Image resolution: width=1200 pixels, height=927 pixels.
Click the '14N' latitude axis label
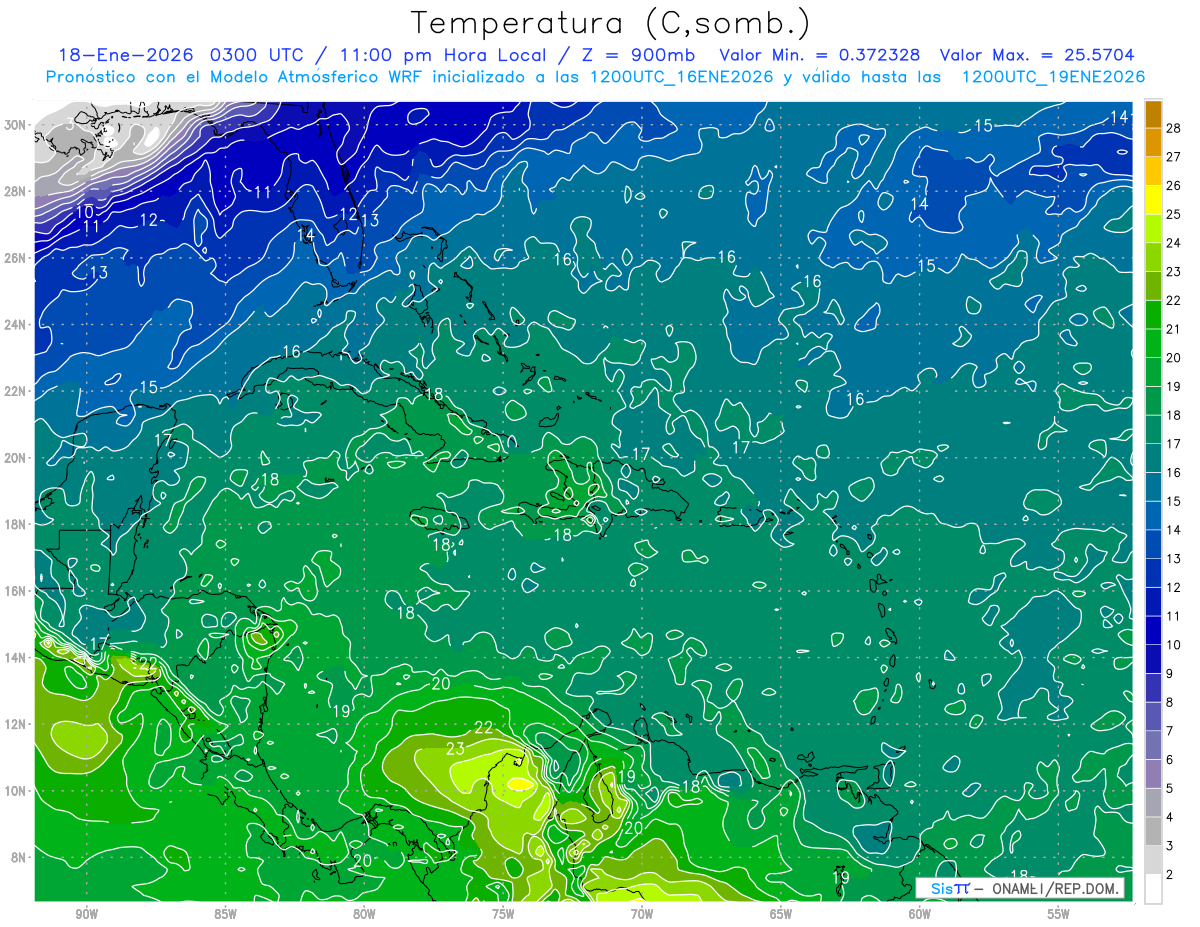(x=15, y=657)
